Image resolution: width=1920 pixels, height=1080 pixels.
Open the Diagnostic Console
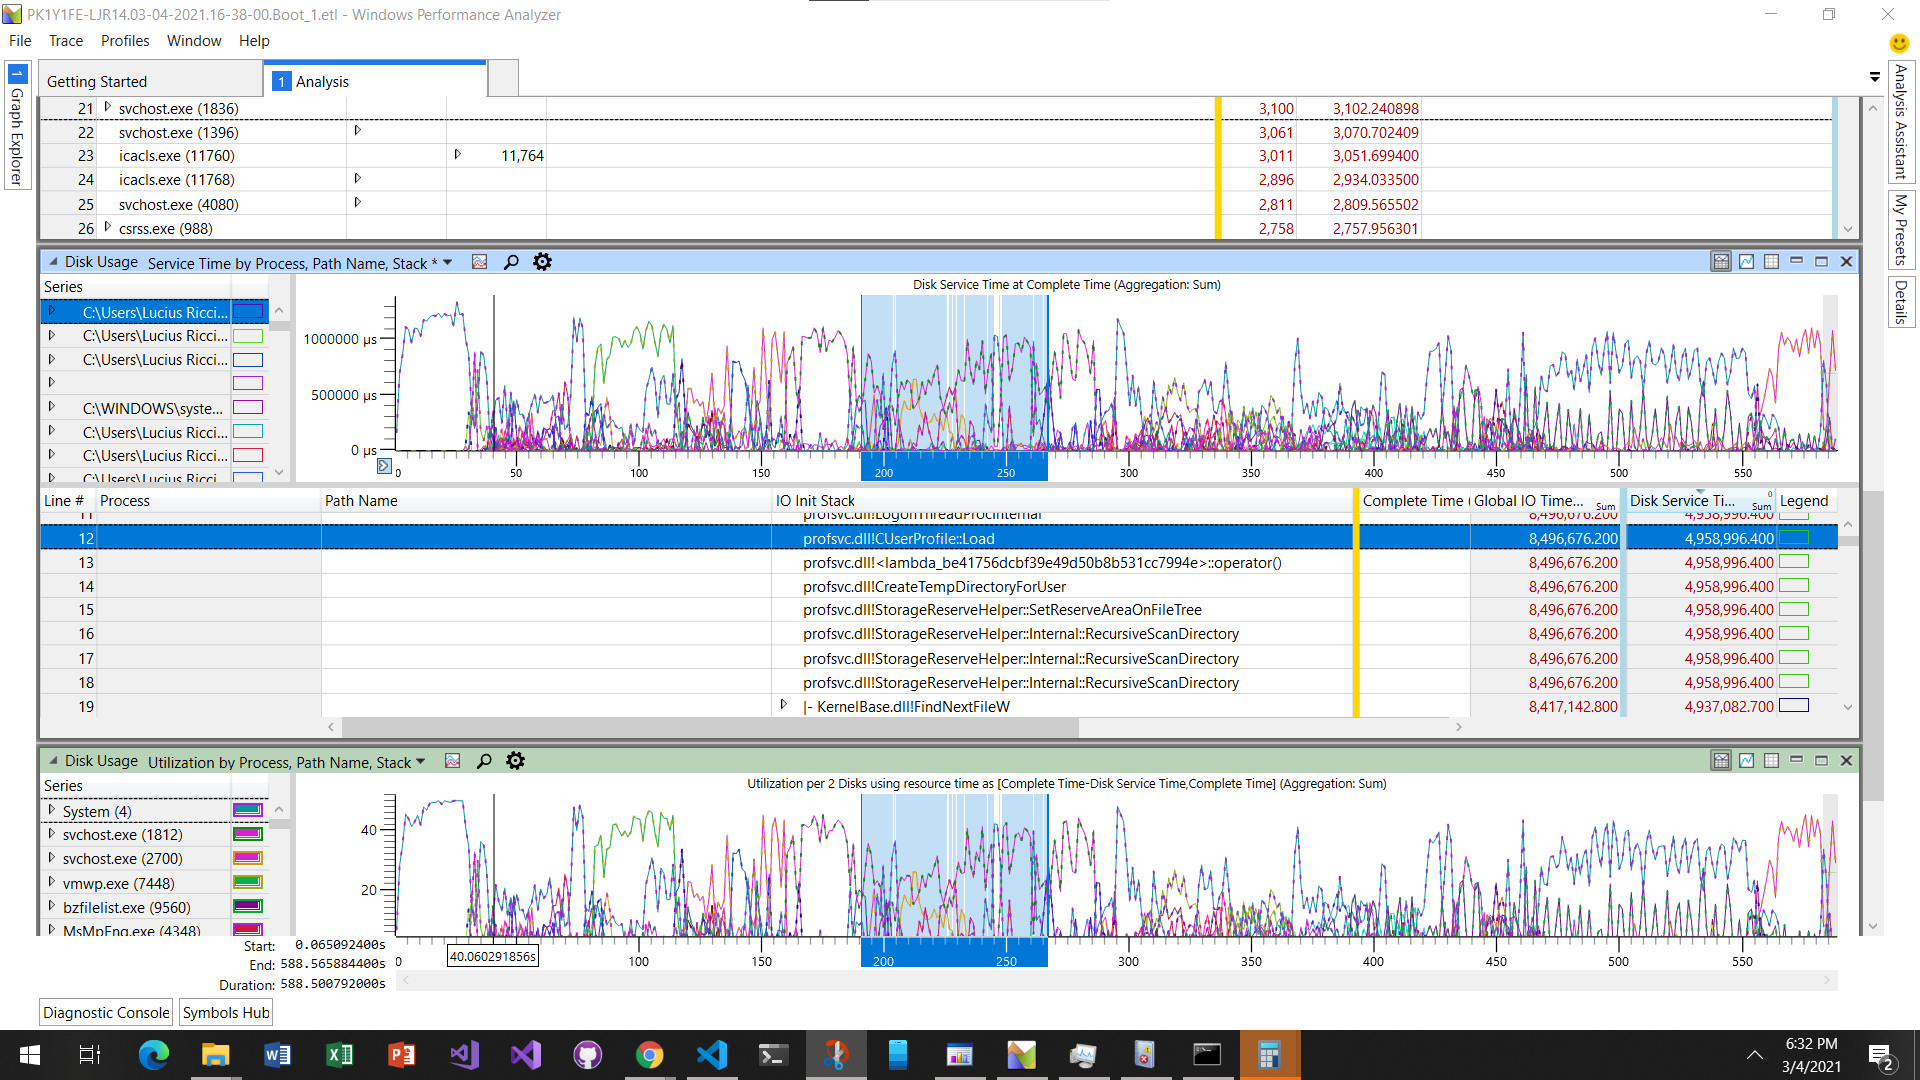tap(106, 1013)
